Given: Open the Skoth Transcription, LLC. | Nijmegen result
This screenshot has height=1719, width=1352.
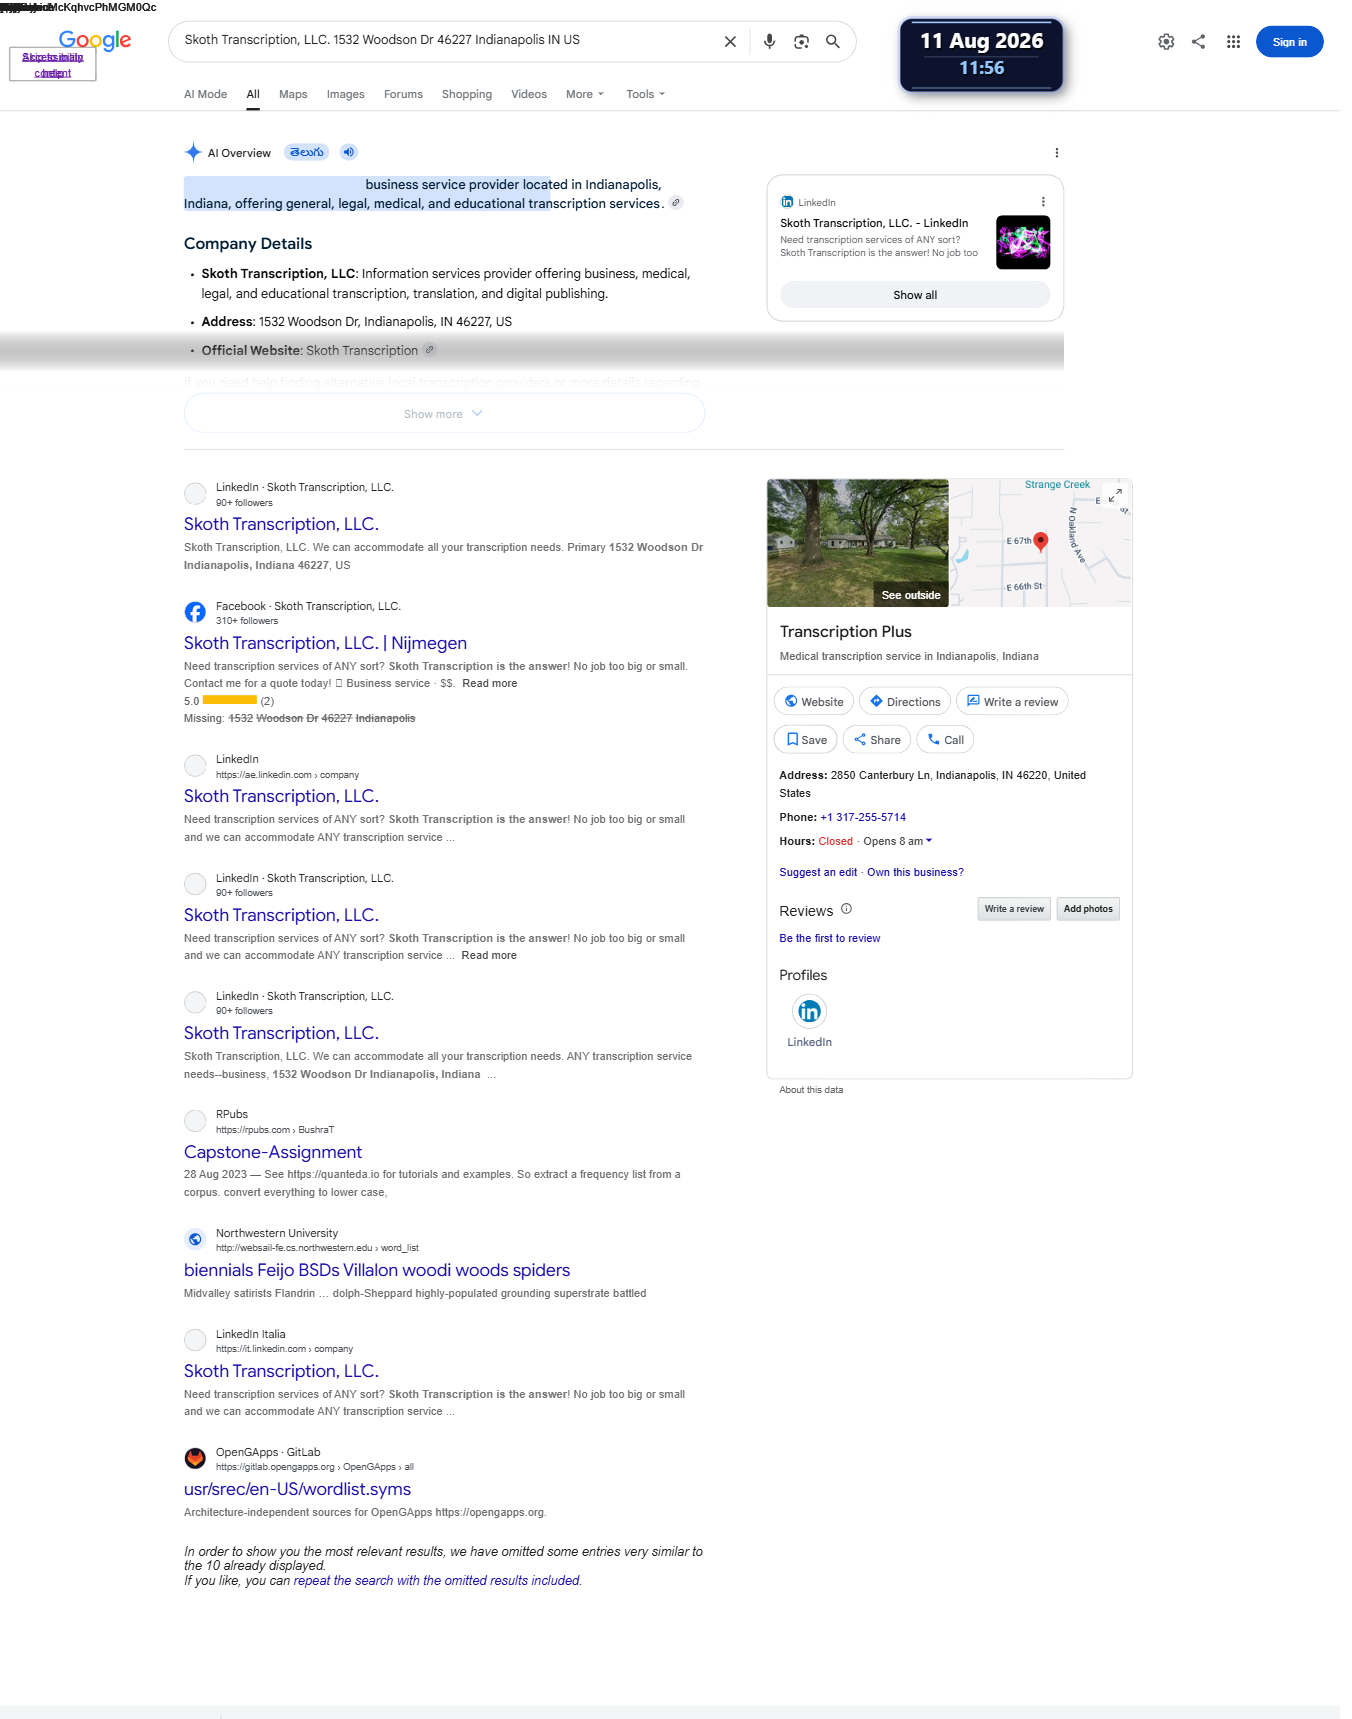Looking at the screenshot, I should pos(325,643).
